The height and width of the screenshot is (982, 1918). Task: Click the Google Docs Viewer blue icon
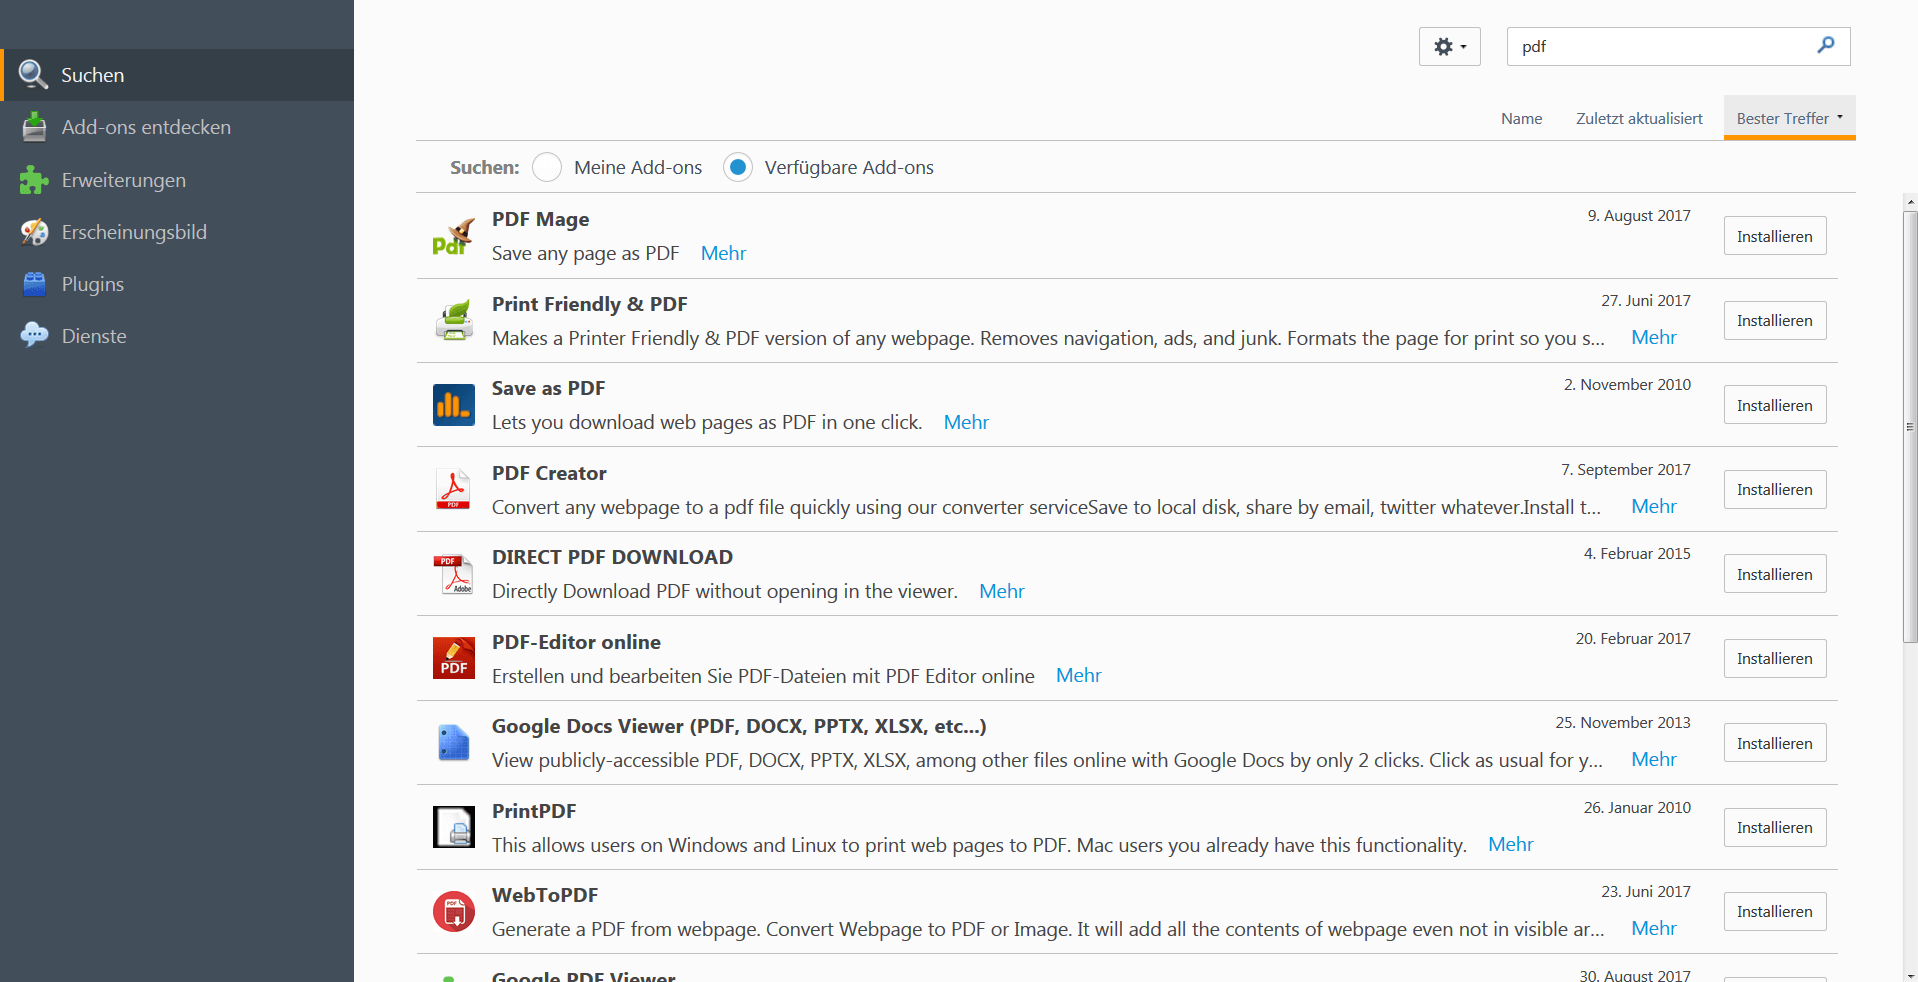coord(454,743)
